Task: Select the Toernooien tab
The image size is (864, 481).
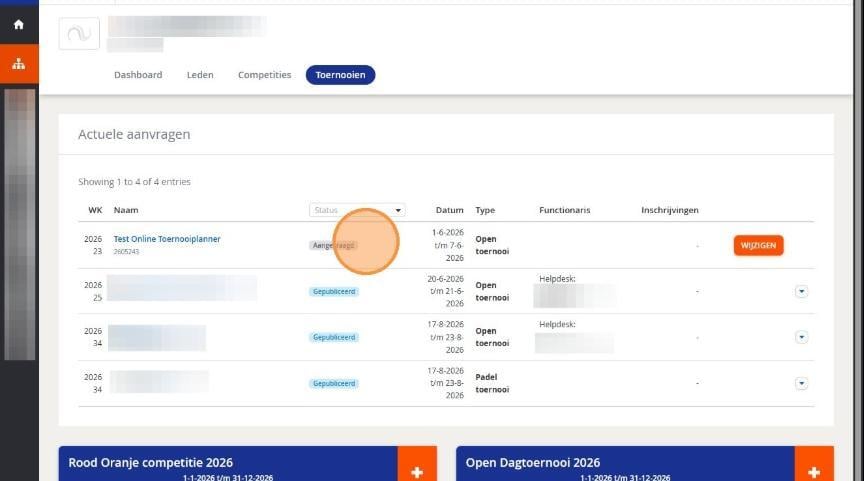Action: tap(341, 75)
